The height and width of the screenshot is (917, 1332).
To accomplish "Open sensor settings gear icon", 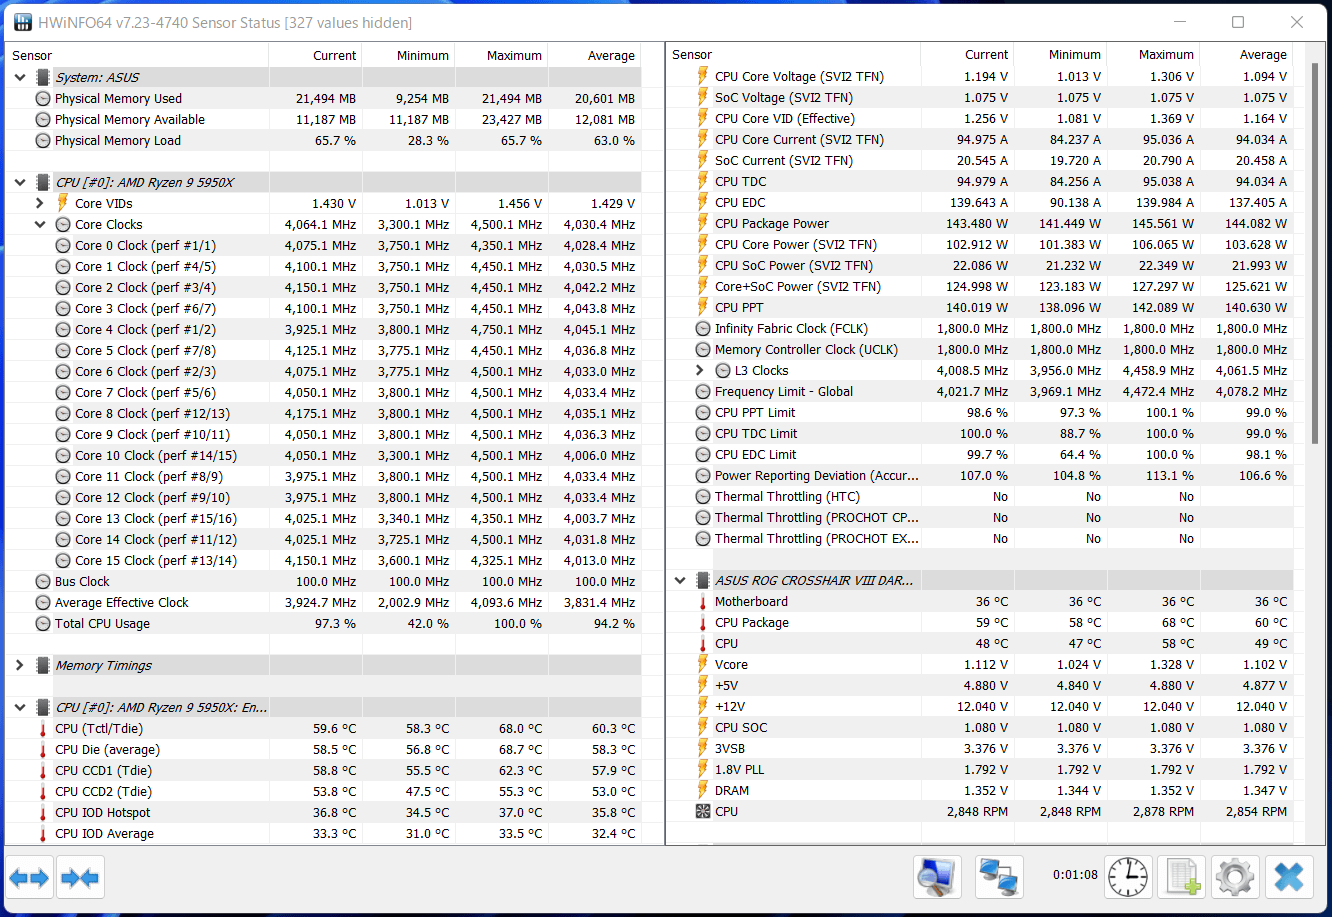I will click(x=1235, y=877).
